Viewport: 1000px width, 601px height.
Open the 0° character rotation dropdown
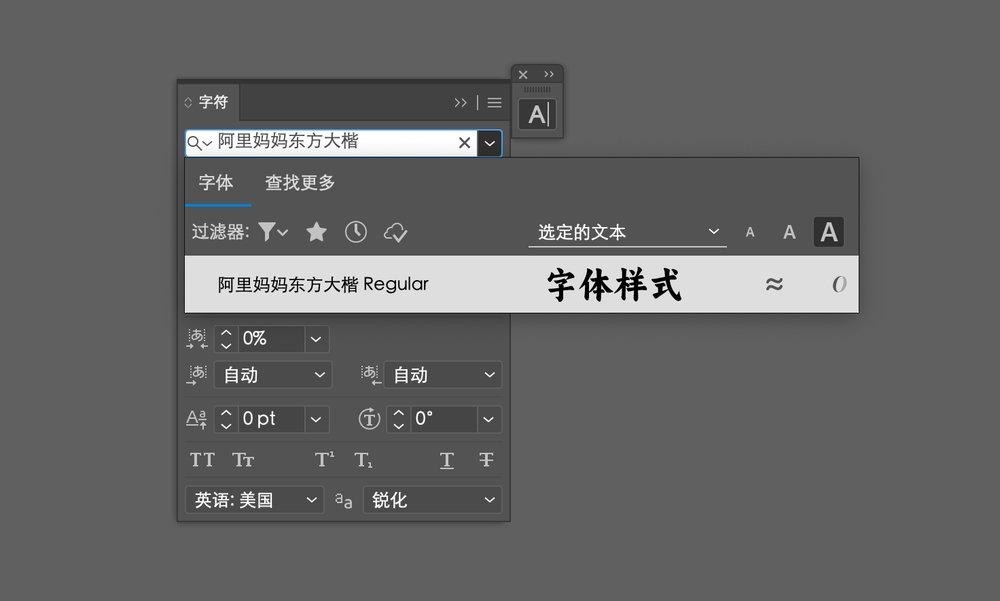click(489, 419)
